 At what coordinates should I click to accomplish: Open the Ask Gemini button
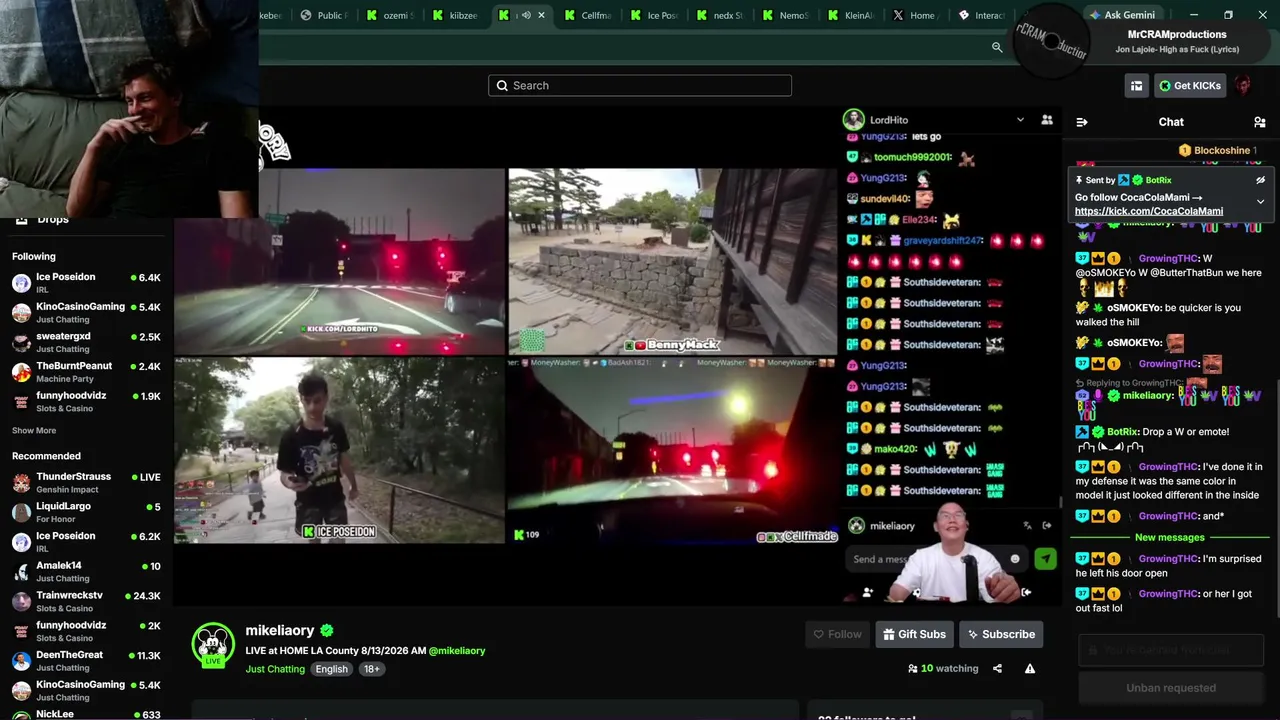point(1122,15)
